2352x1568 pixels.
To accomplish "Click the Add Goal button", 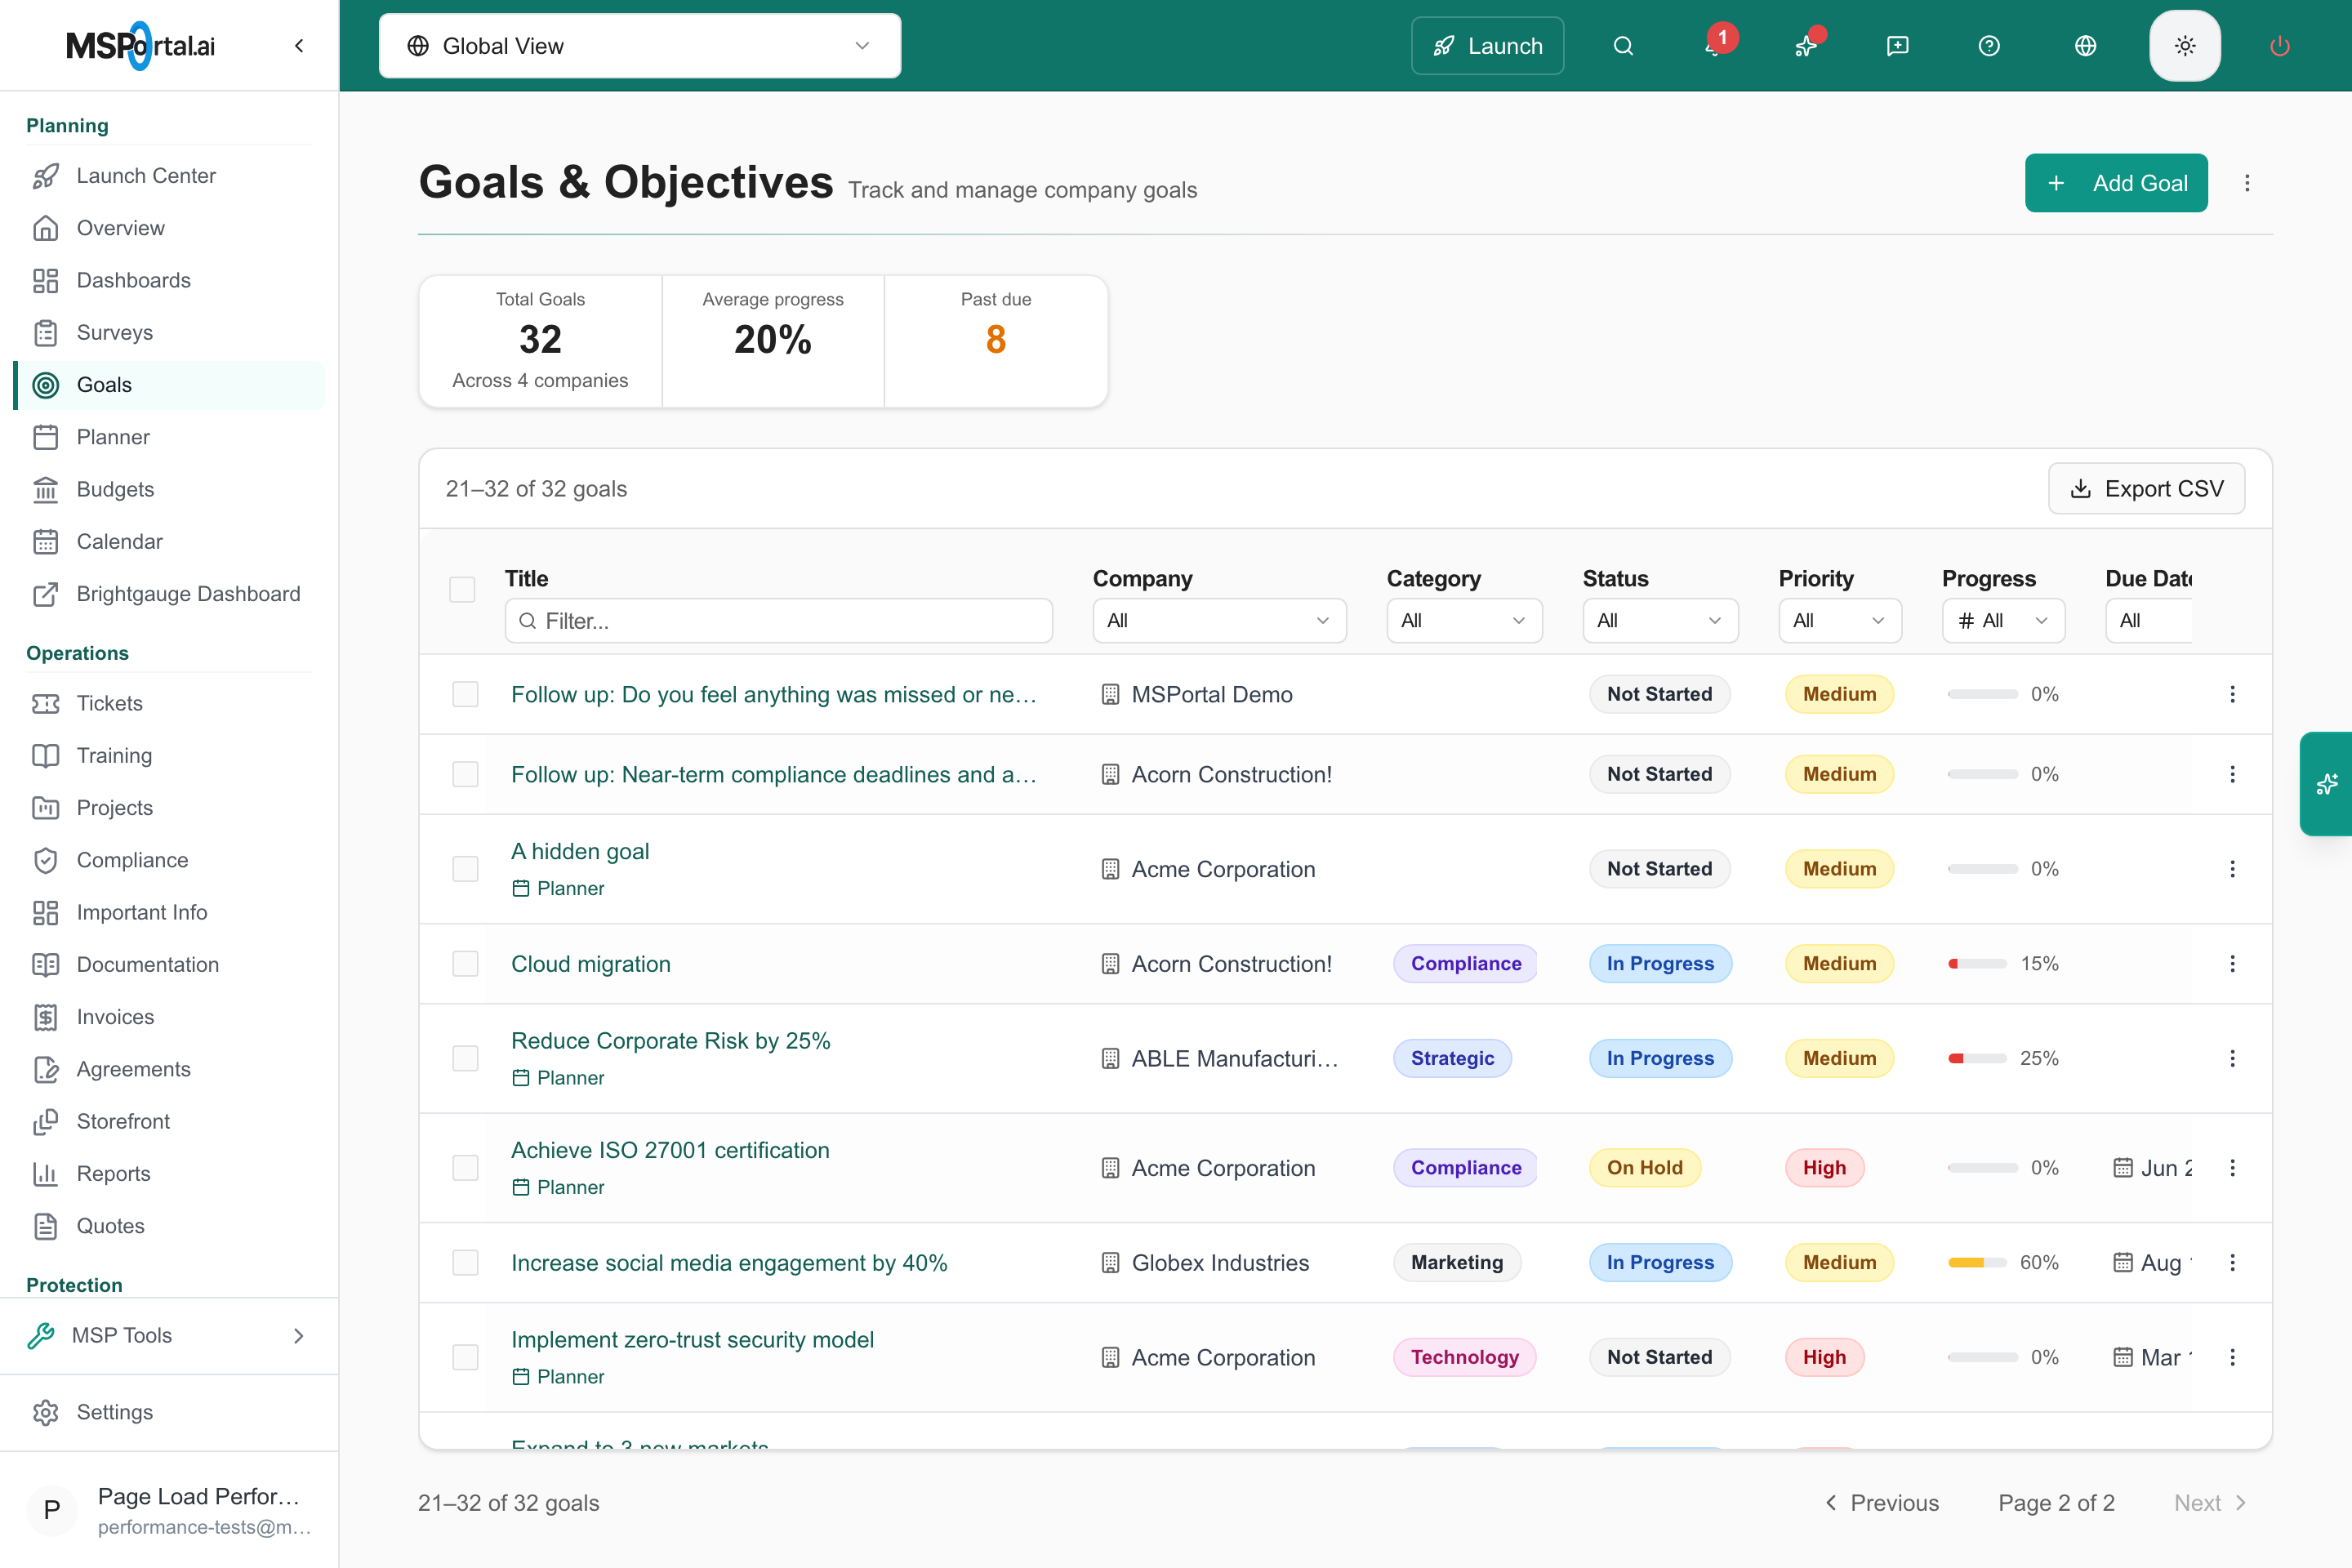I will 2116,183.
